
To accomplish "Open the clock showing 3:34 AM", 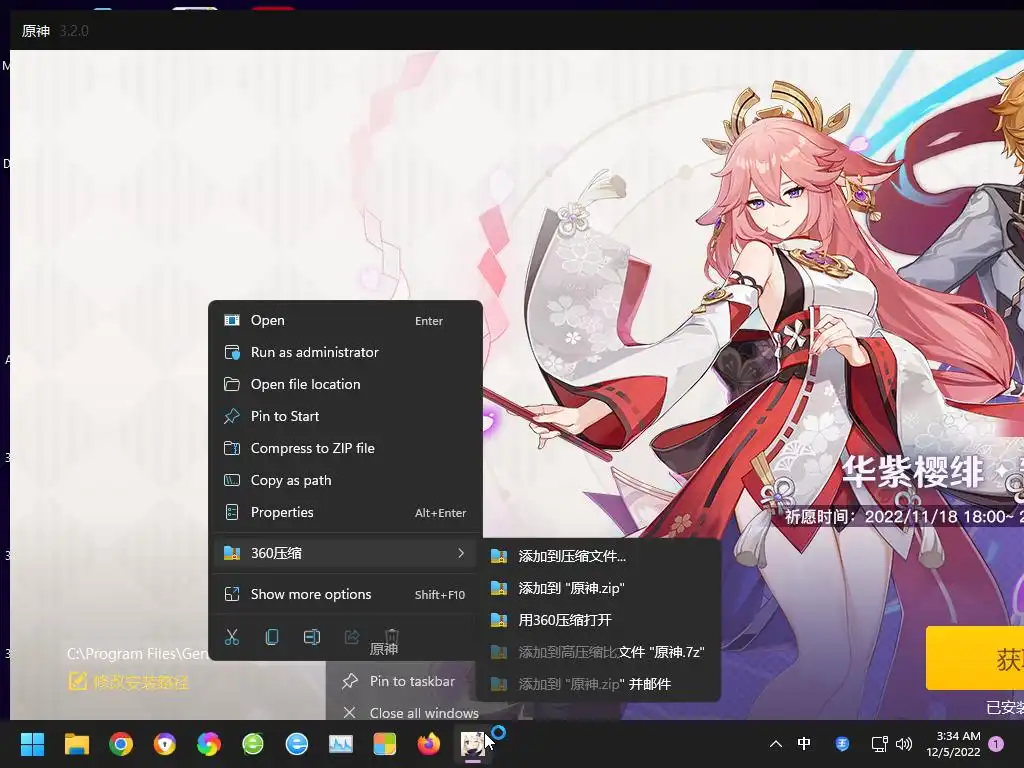I will pos(953,744).
